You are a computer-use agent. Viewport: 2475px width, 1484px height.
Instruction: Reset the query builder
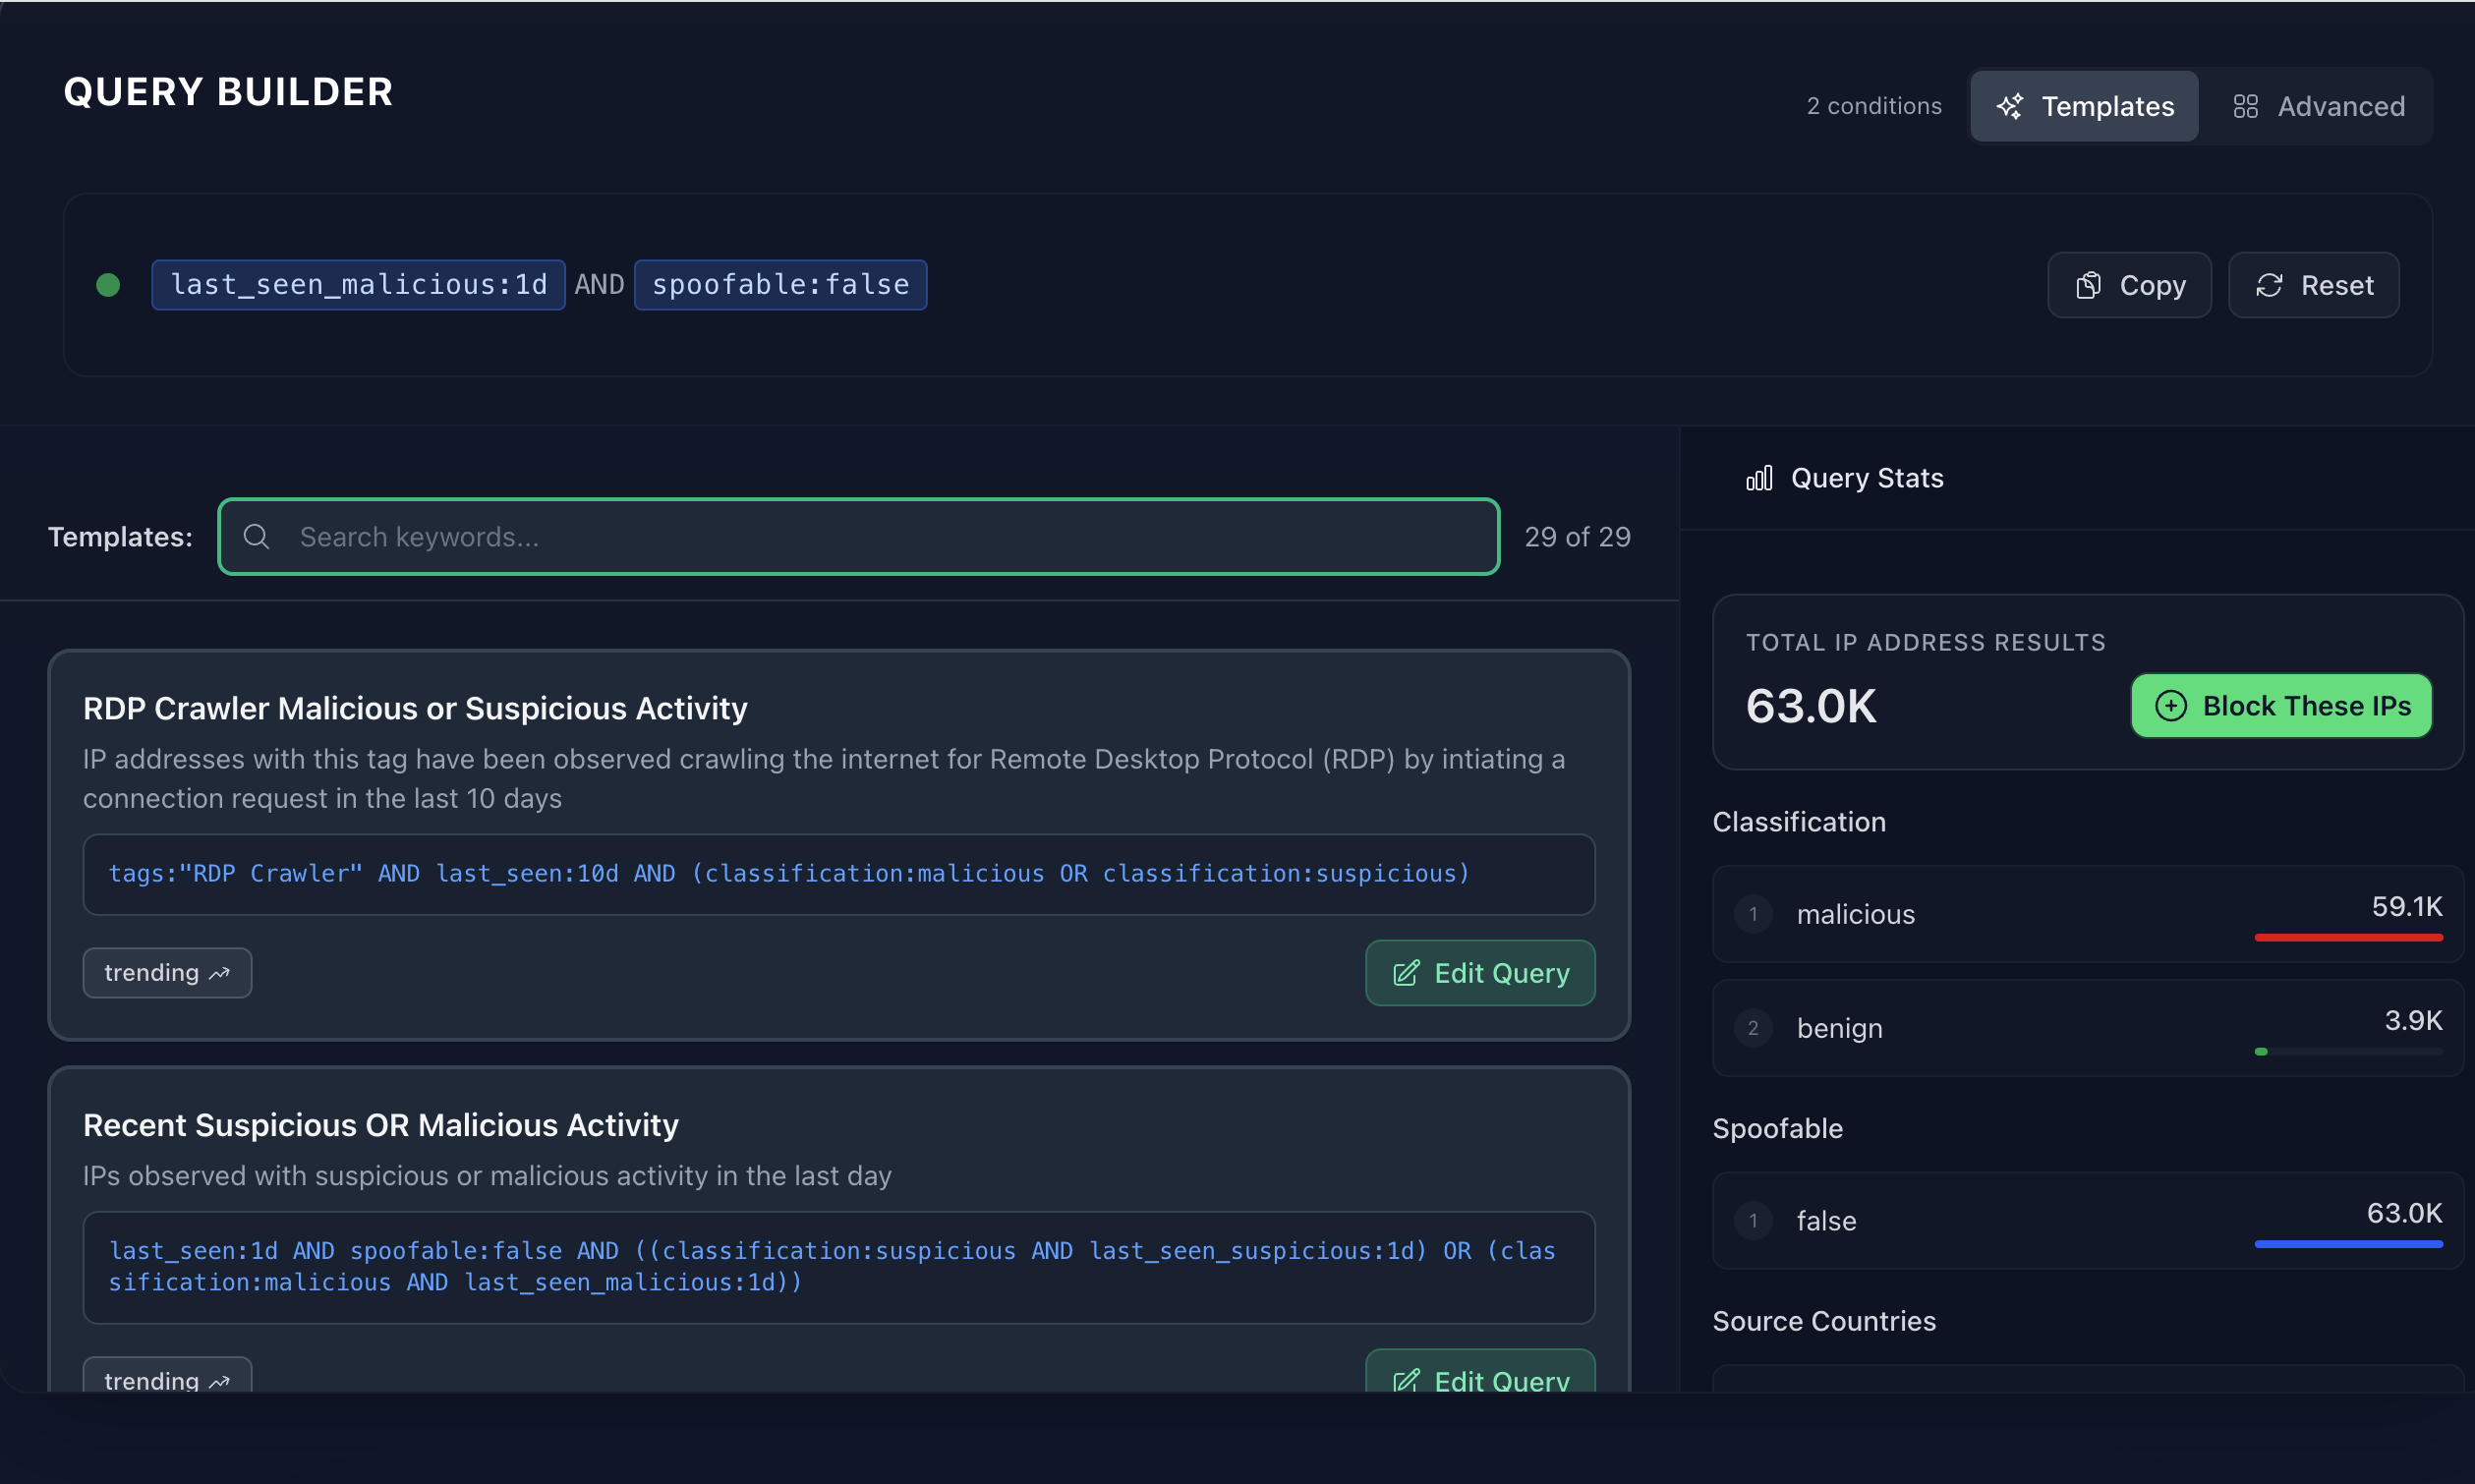click(x=2313, y=285)
